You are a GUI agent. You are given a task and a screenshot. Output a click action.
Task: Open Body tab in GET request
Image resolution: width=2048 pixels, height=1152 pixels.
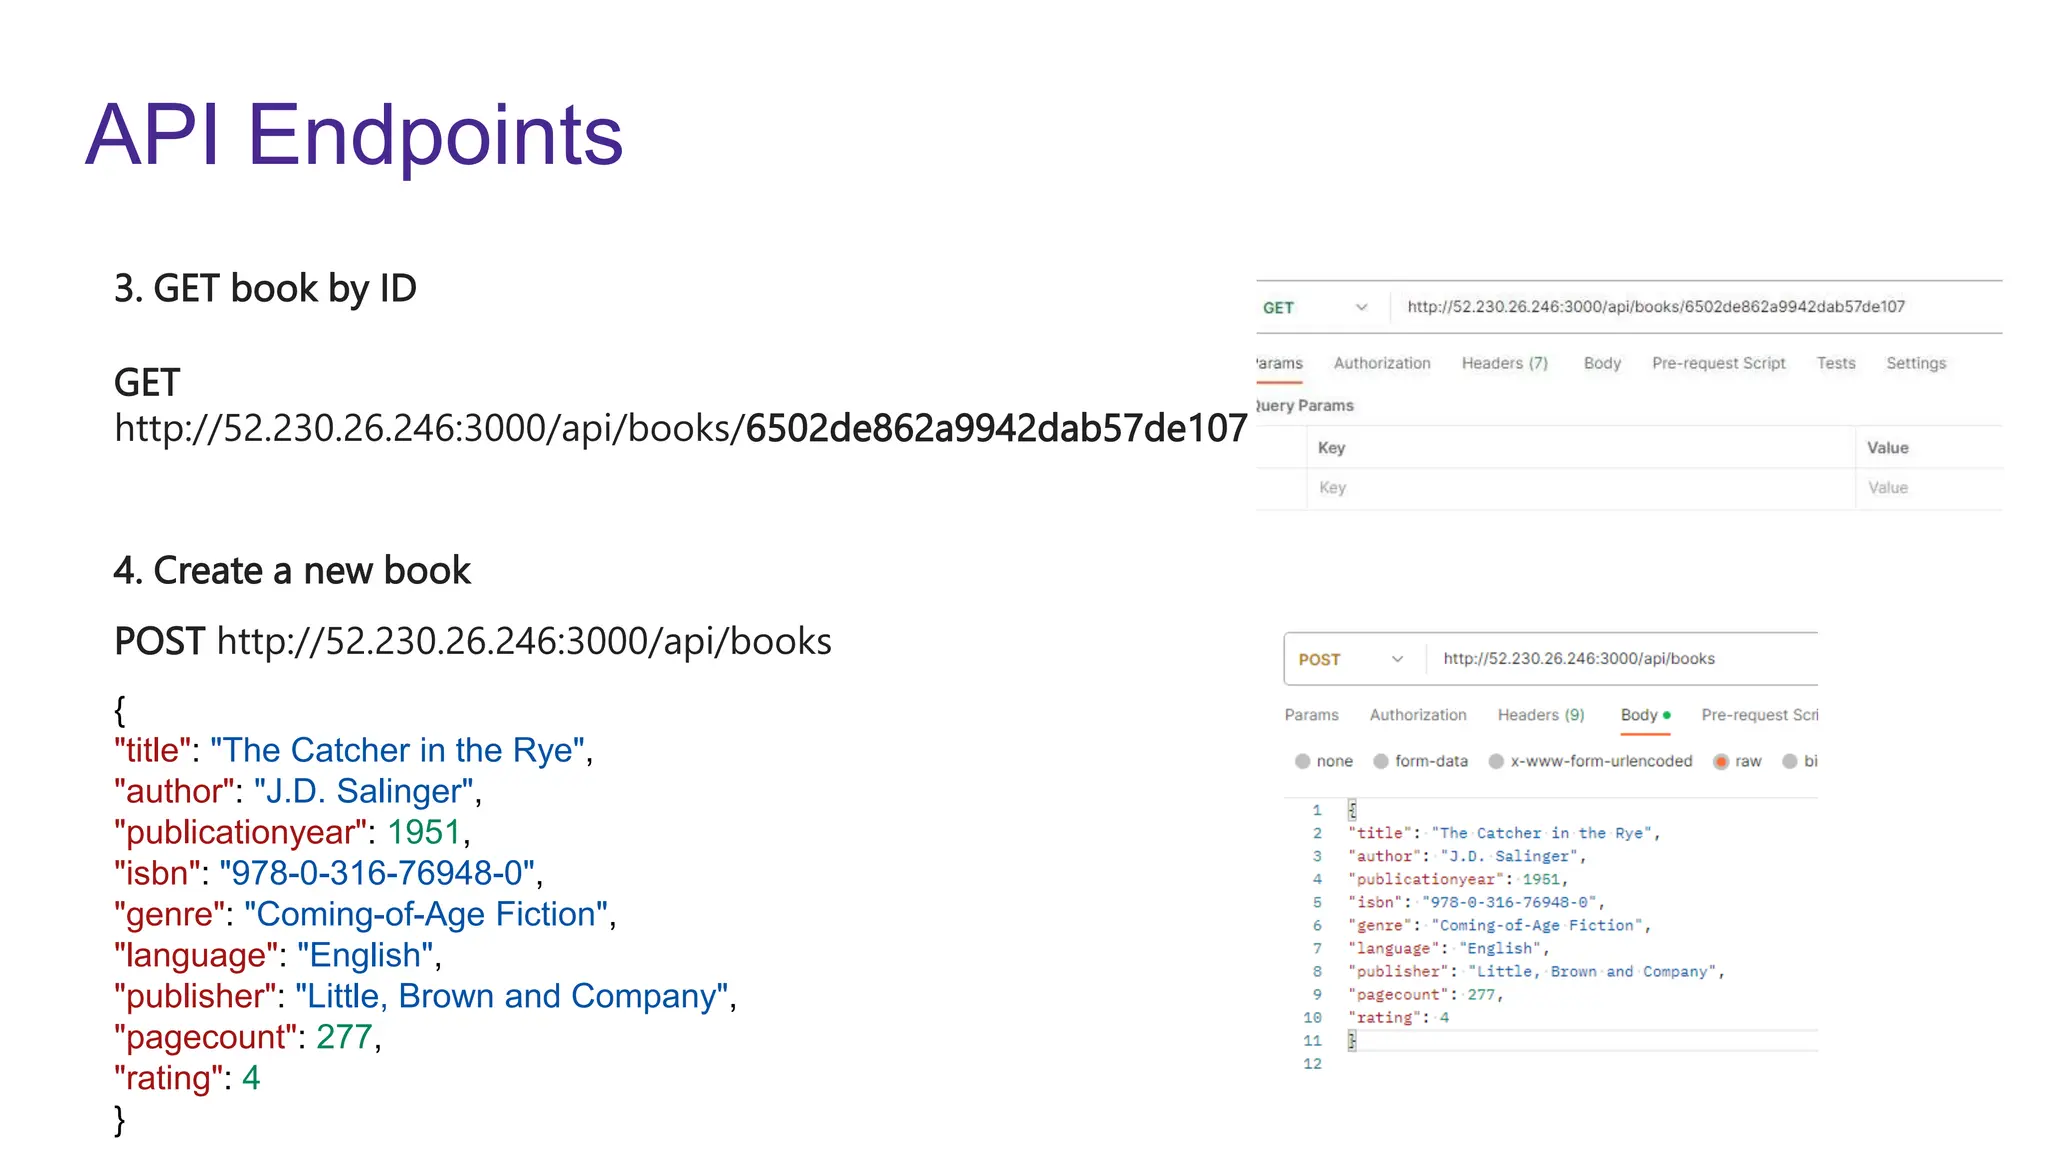(1602, 363)
